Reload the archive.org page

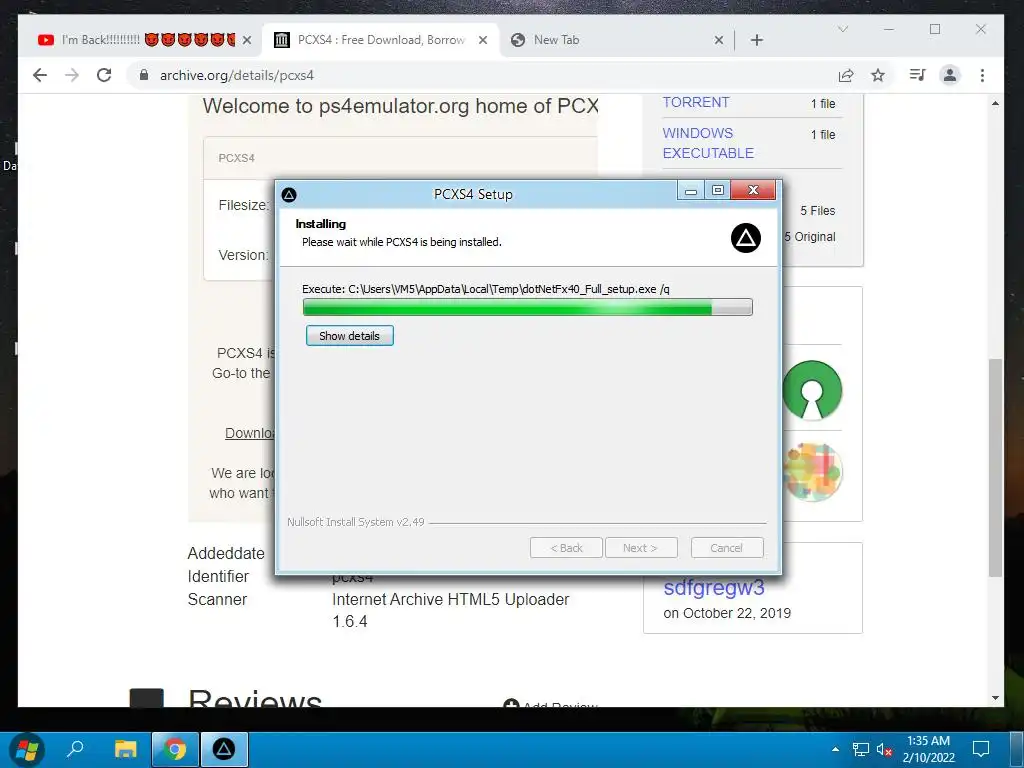point(104,75)
